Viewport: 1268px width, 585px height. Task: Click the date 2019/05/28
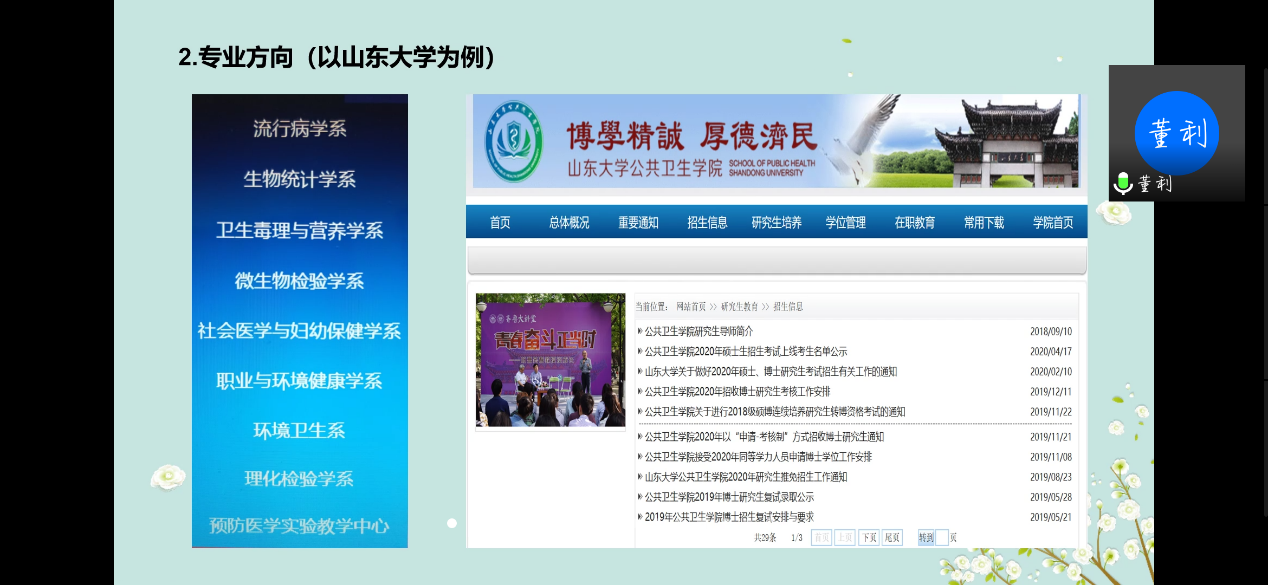coord(1051,496)
